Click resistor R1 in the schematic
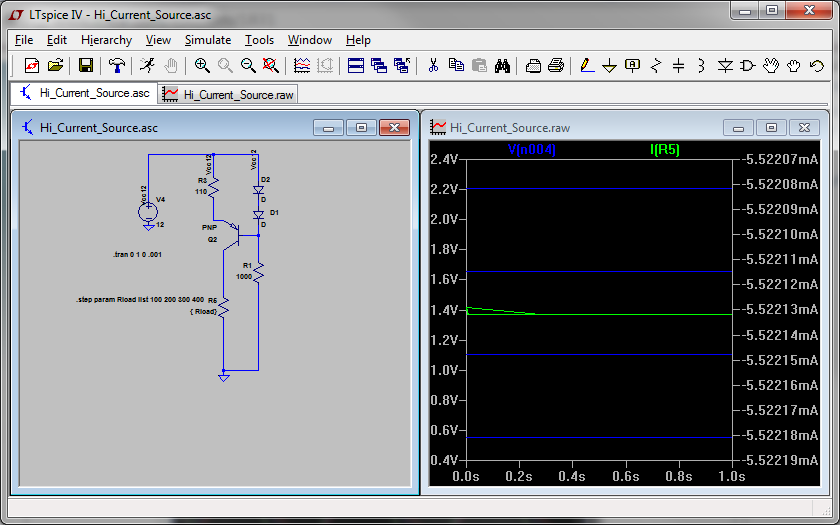This screenshot has height=525, width=840. click(x=258, y=273)
